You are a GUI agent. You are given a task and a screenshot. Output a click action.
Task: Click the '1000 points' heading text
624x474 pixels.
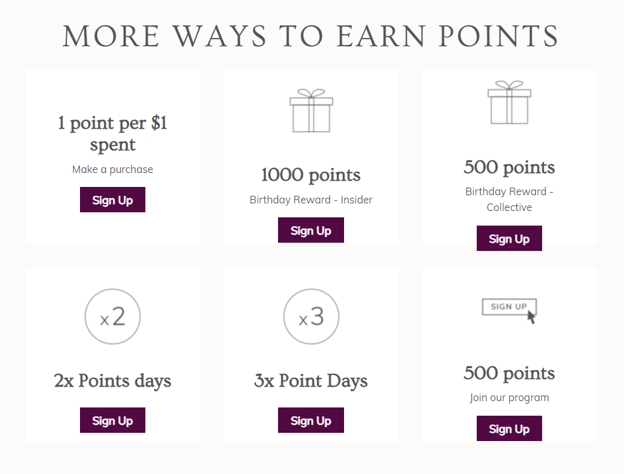pyautogui.click(x=311, y=175)
